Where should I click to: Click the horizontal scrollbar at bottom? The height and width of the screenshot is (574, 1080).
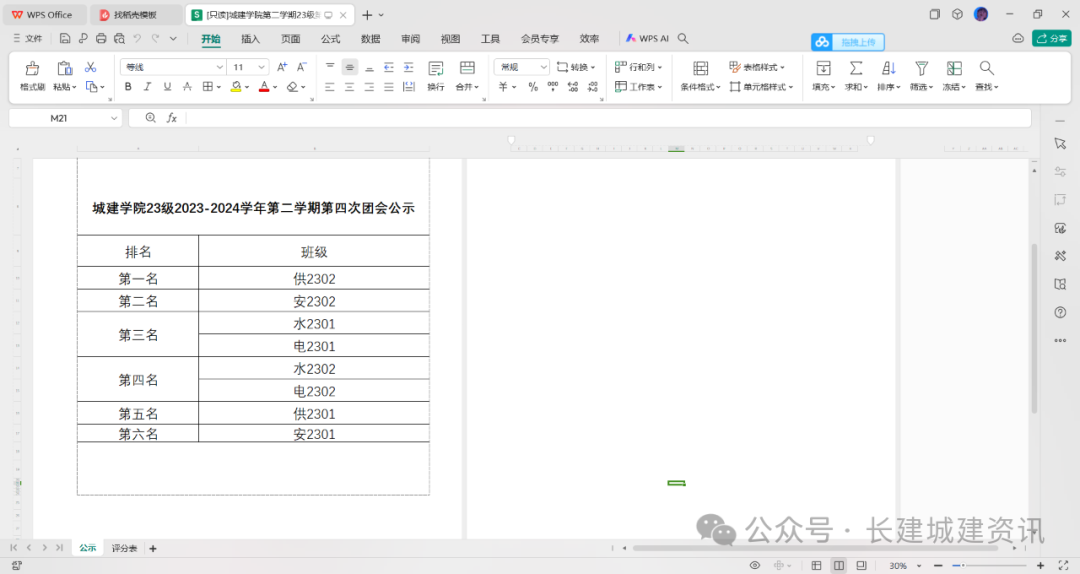click(815, 549)
